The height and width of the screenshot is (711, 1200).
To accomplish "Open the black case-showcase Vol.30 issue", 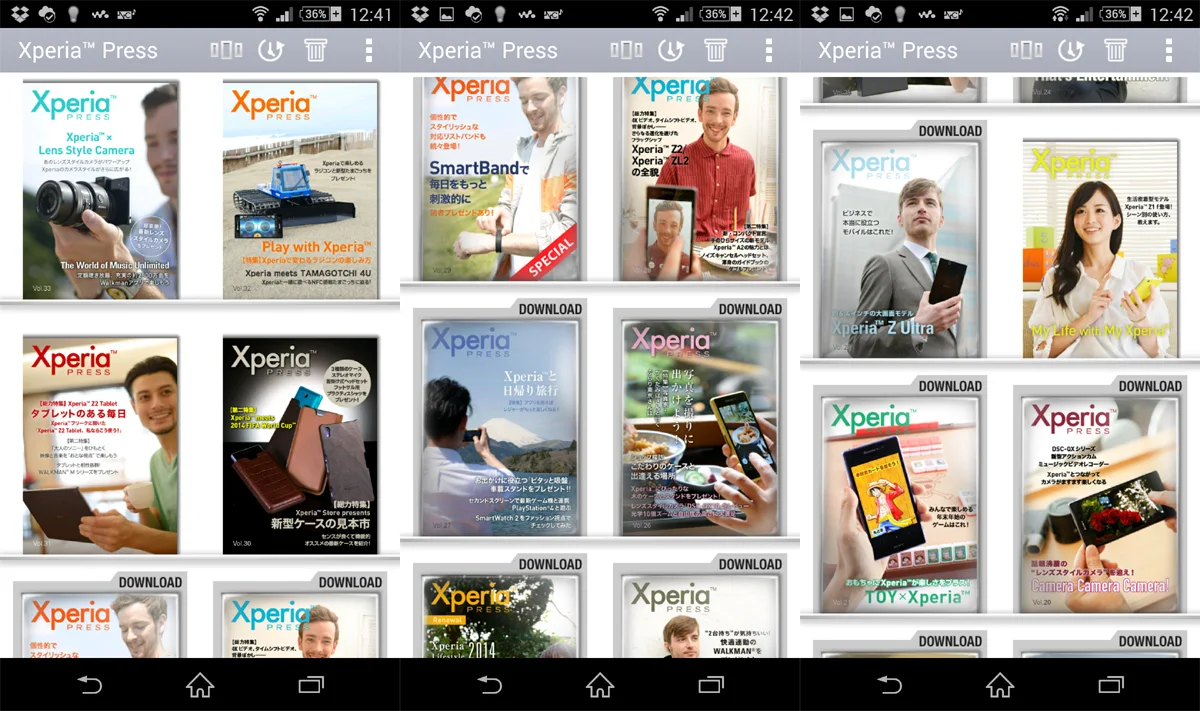I will click(300, 445).
